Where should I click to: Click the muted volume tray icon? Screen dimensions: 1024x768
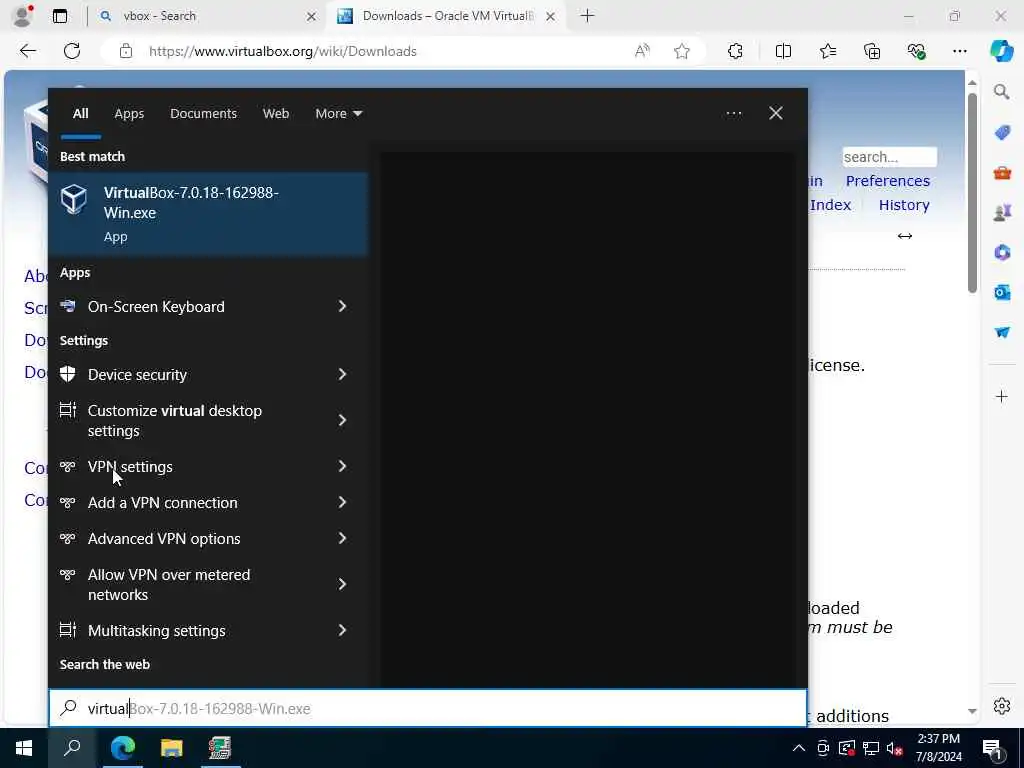point(895,748)
